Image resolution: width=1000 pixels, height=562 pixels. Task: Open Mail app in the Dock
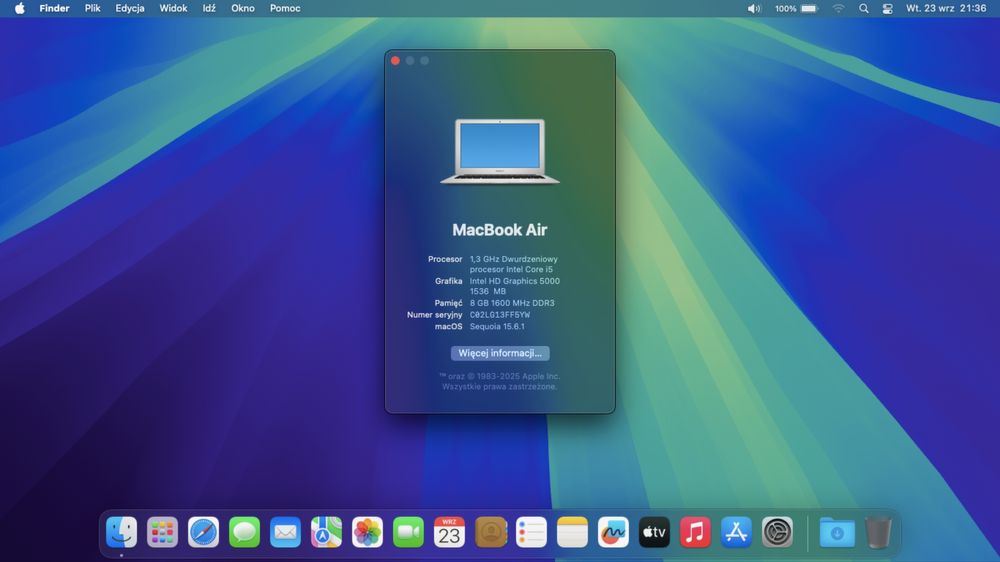tap(285, 532)
